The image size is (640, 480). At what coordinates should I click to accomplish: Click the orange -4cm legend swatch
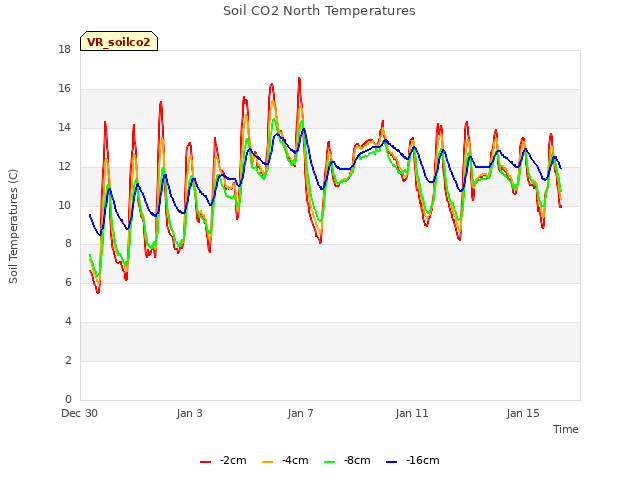click(x=267, y=462)
